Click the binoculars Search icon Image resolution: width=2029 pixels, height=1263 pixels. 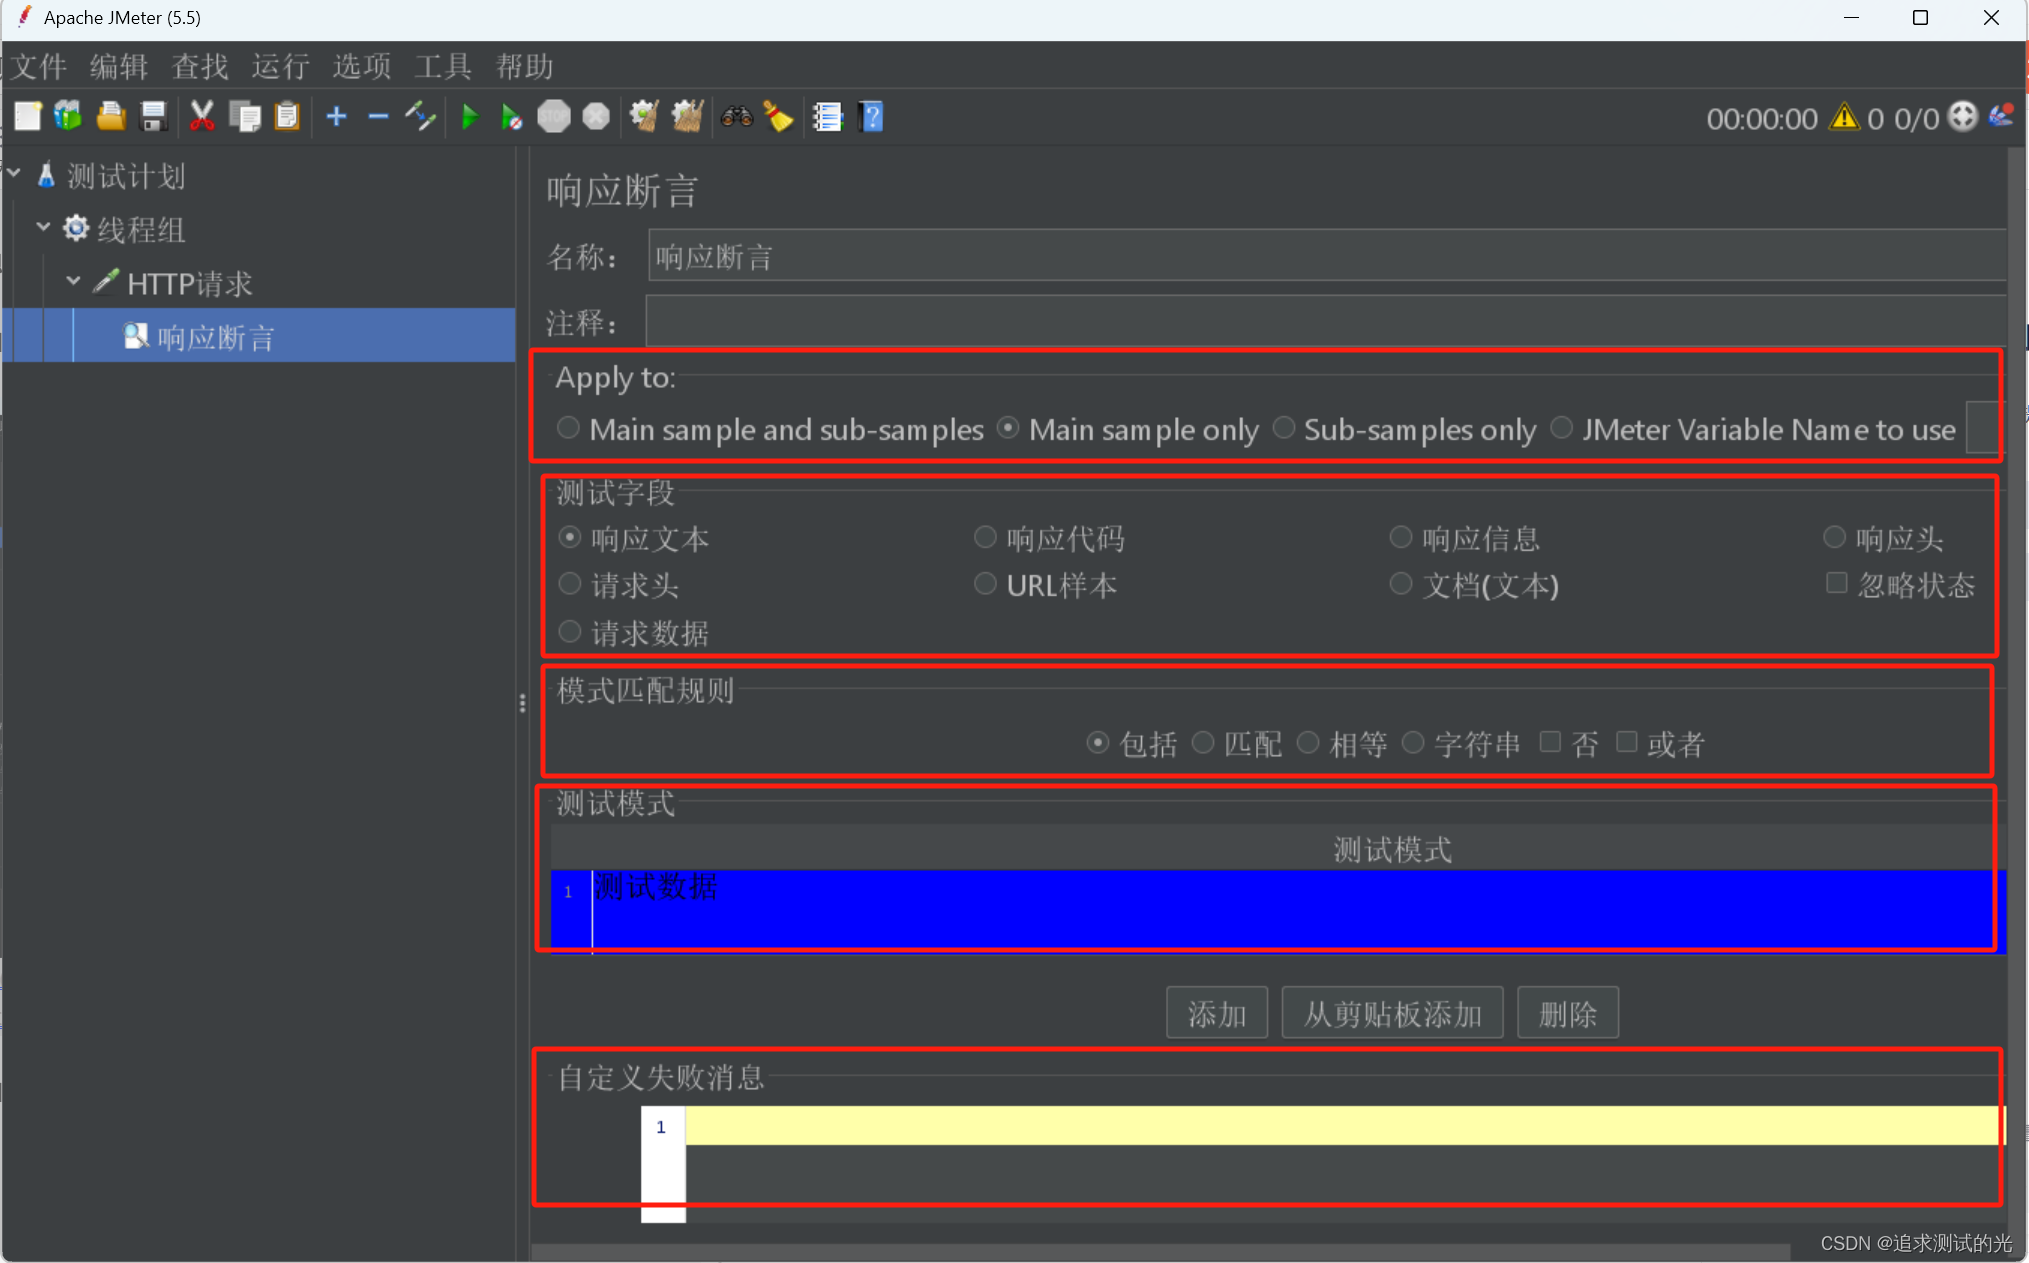(x=737, y=117)
